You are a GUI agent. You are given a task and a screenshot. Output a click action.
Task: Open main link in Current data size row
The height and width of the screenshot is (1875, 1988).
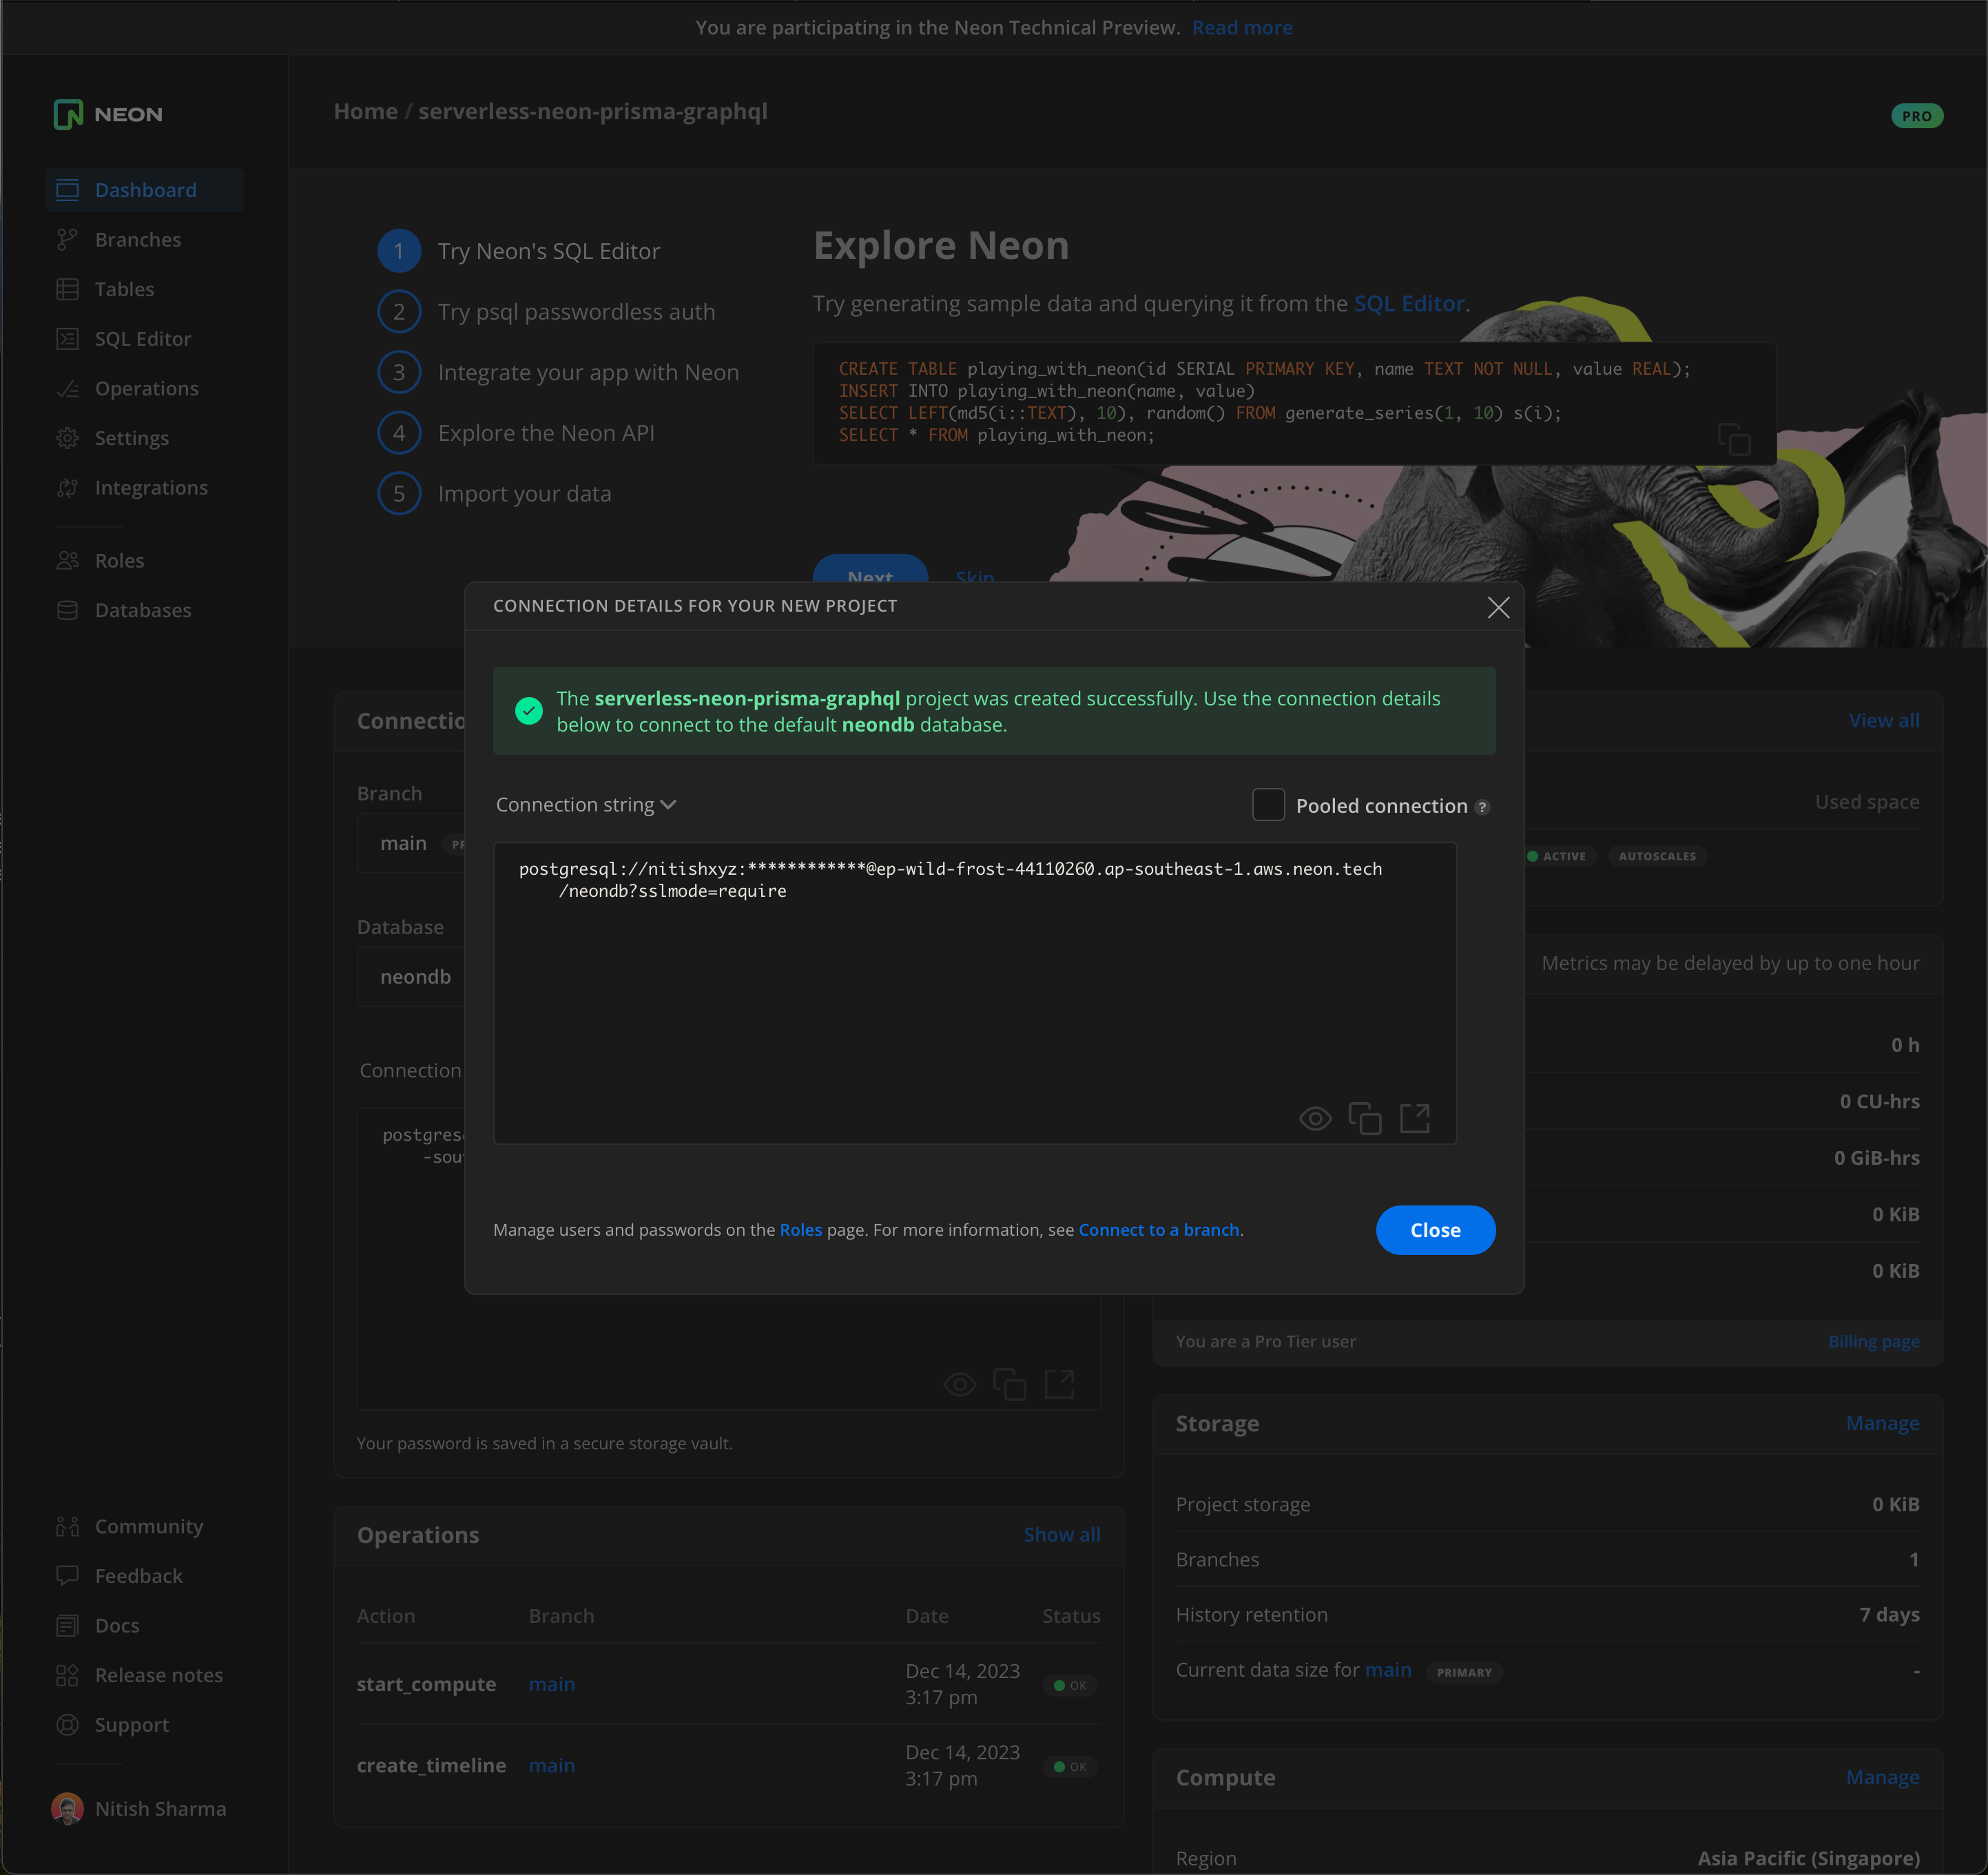coord(1388,1670)
